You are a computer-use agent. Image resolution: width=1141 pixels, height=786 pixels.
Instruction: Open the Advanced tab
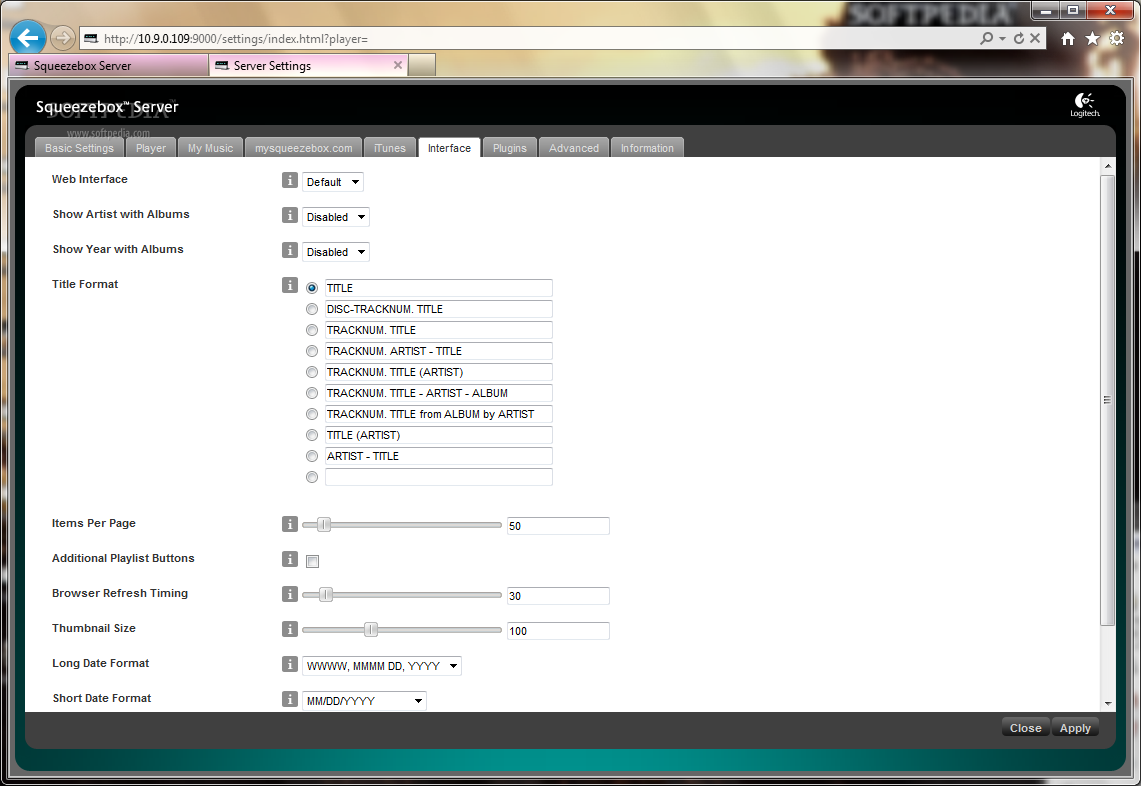[573, 148]
